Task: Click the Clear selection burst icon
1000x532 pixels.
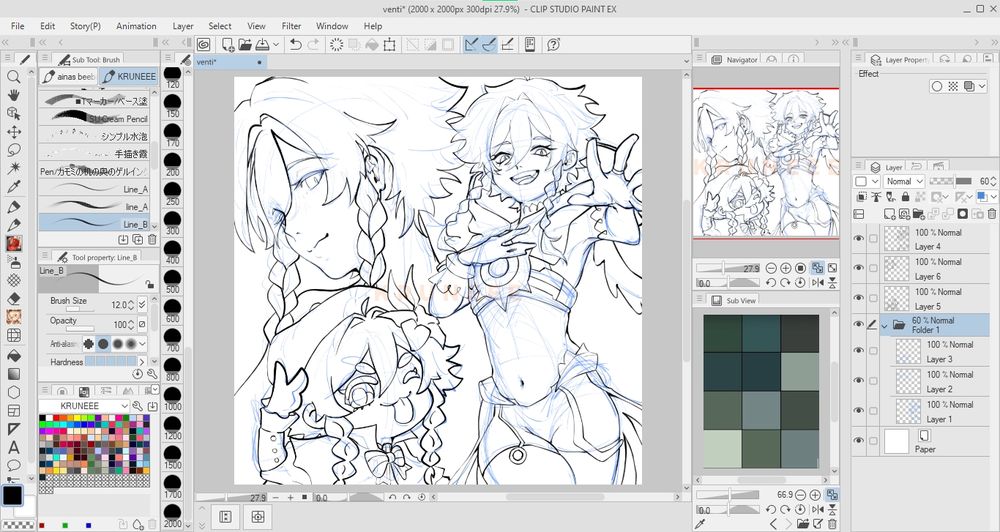Action: pos(336,44)
